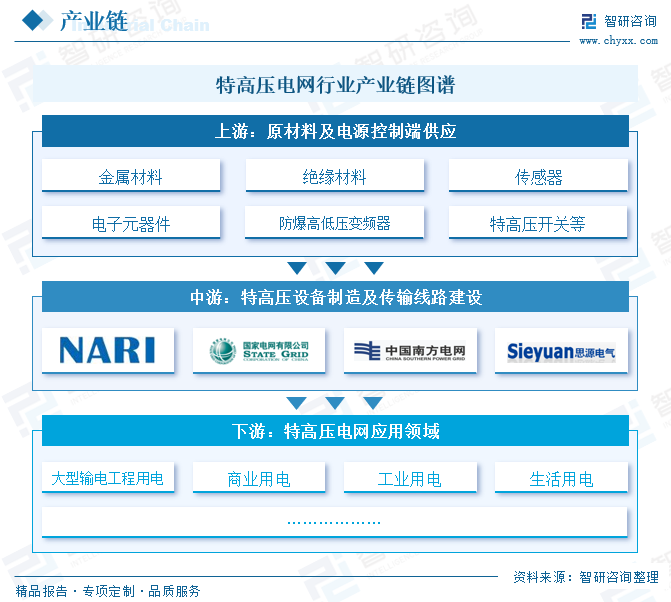Click the 智研咨询 brand name text
This screenshot has width=671, height=602.
[630, 21]
